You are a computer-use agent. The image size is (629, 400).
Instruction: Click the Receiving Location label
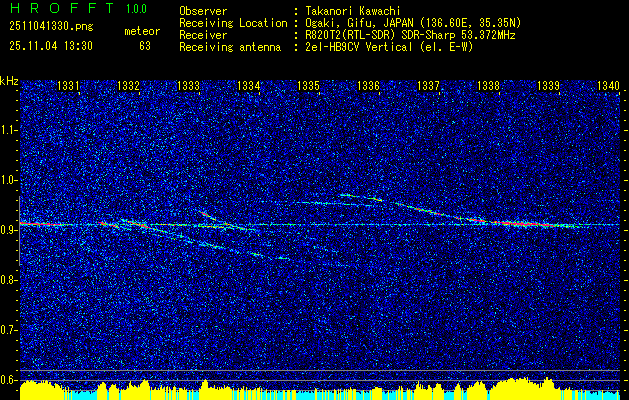[x=233, y=24]
